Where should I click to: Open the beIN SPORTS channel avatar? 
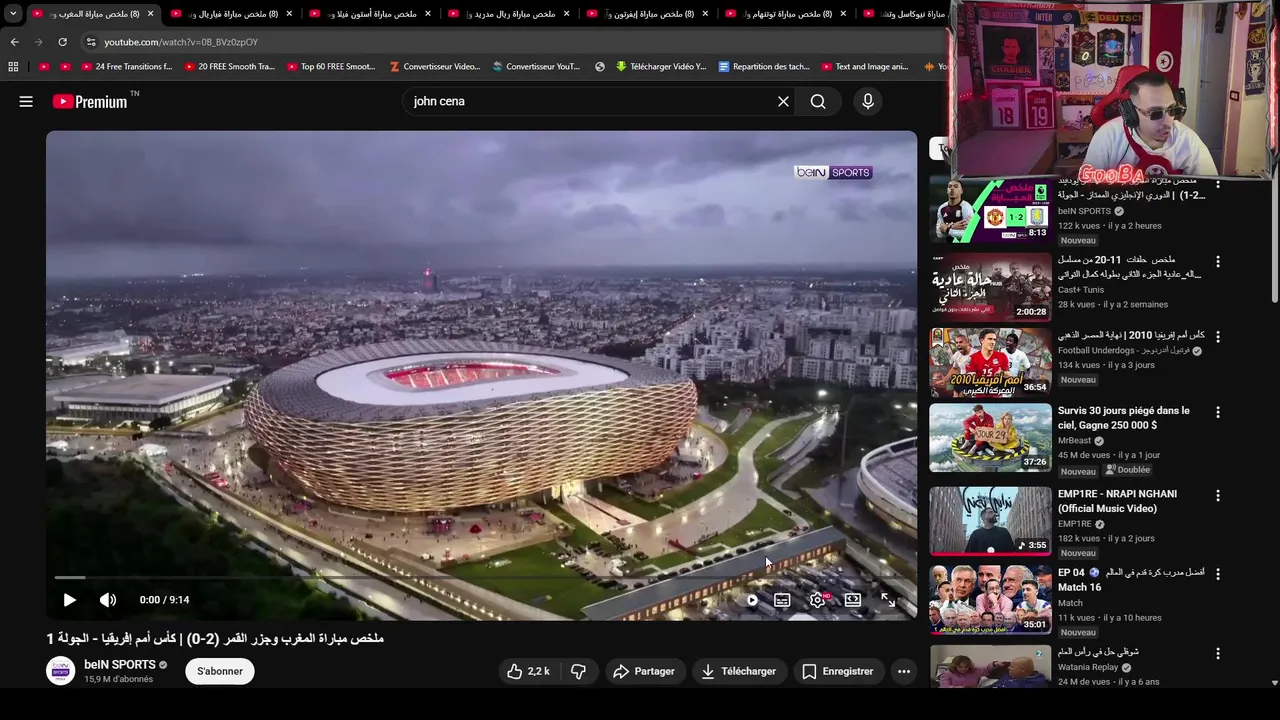click(x=61, y=671)
